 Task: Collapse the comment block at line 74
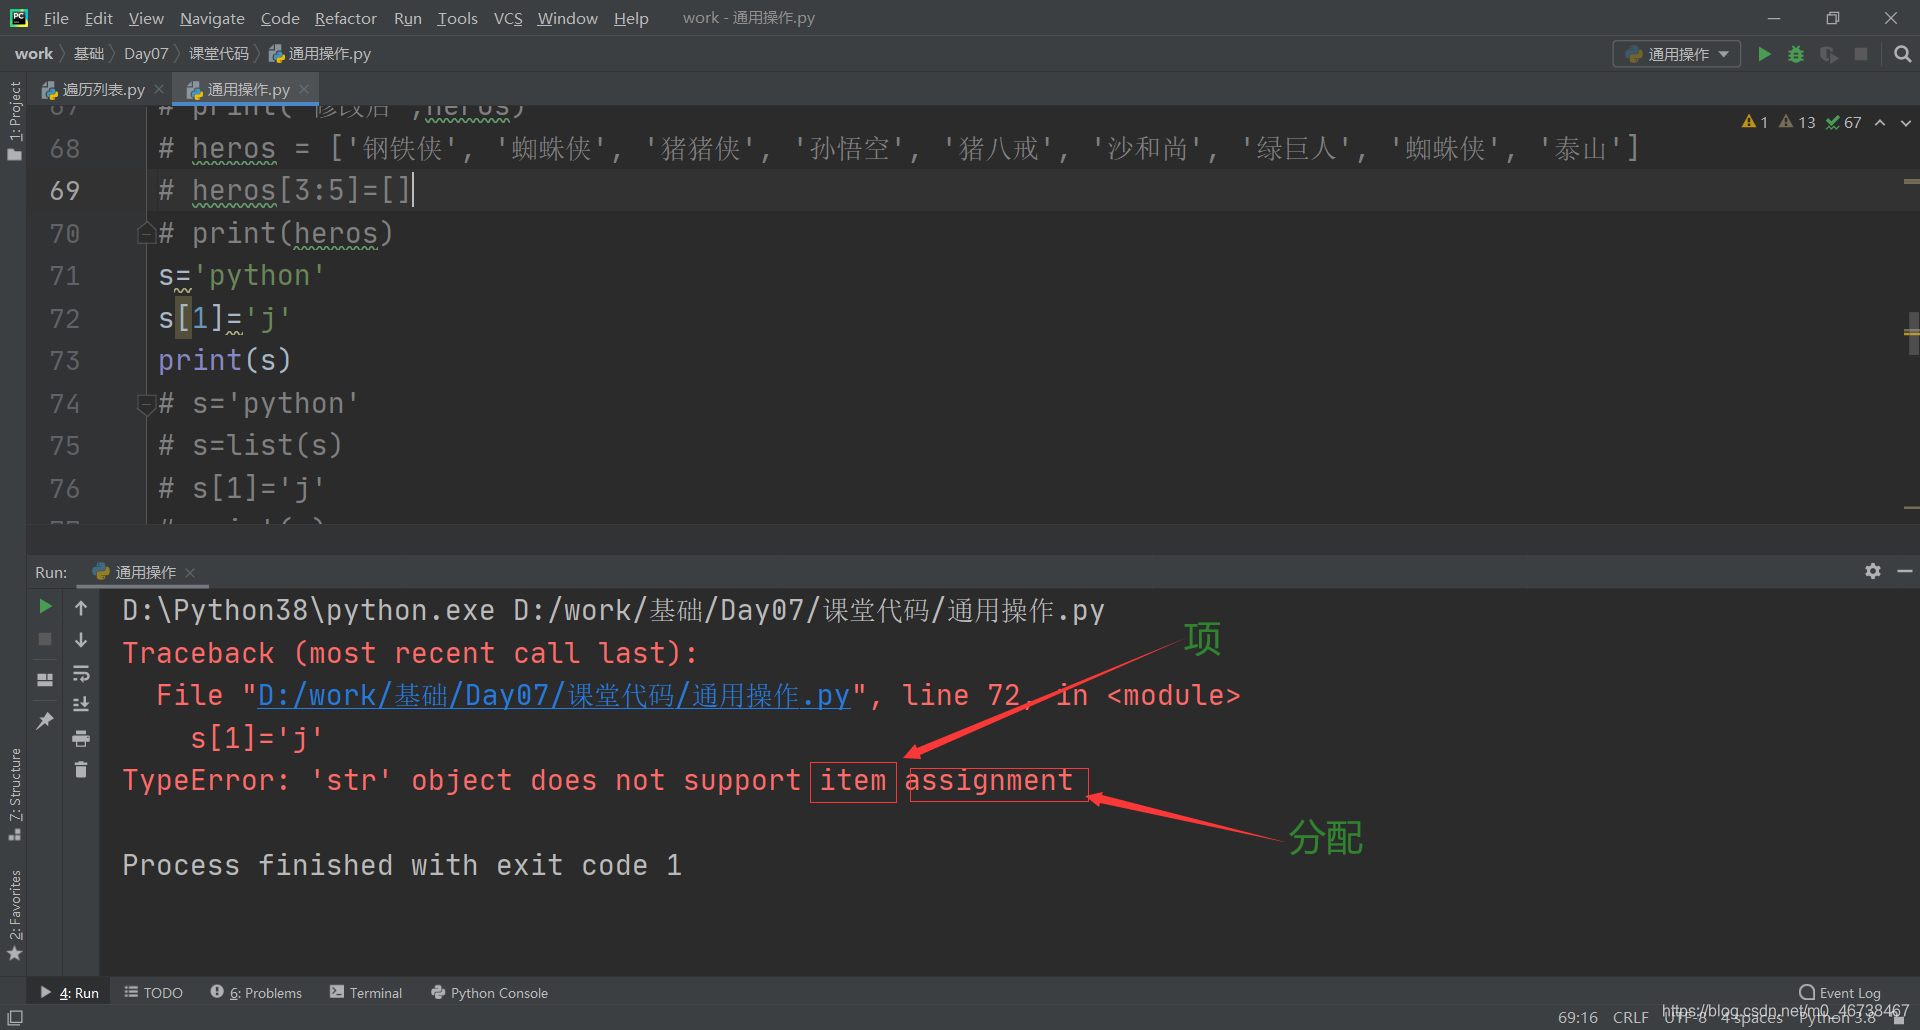click(x=146, y=403)
